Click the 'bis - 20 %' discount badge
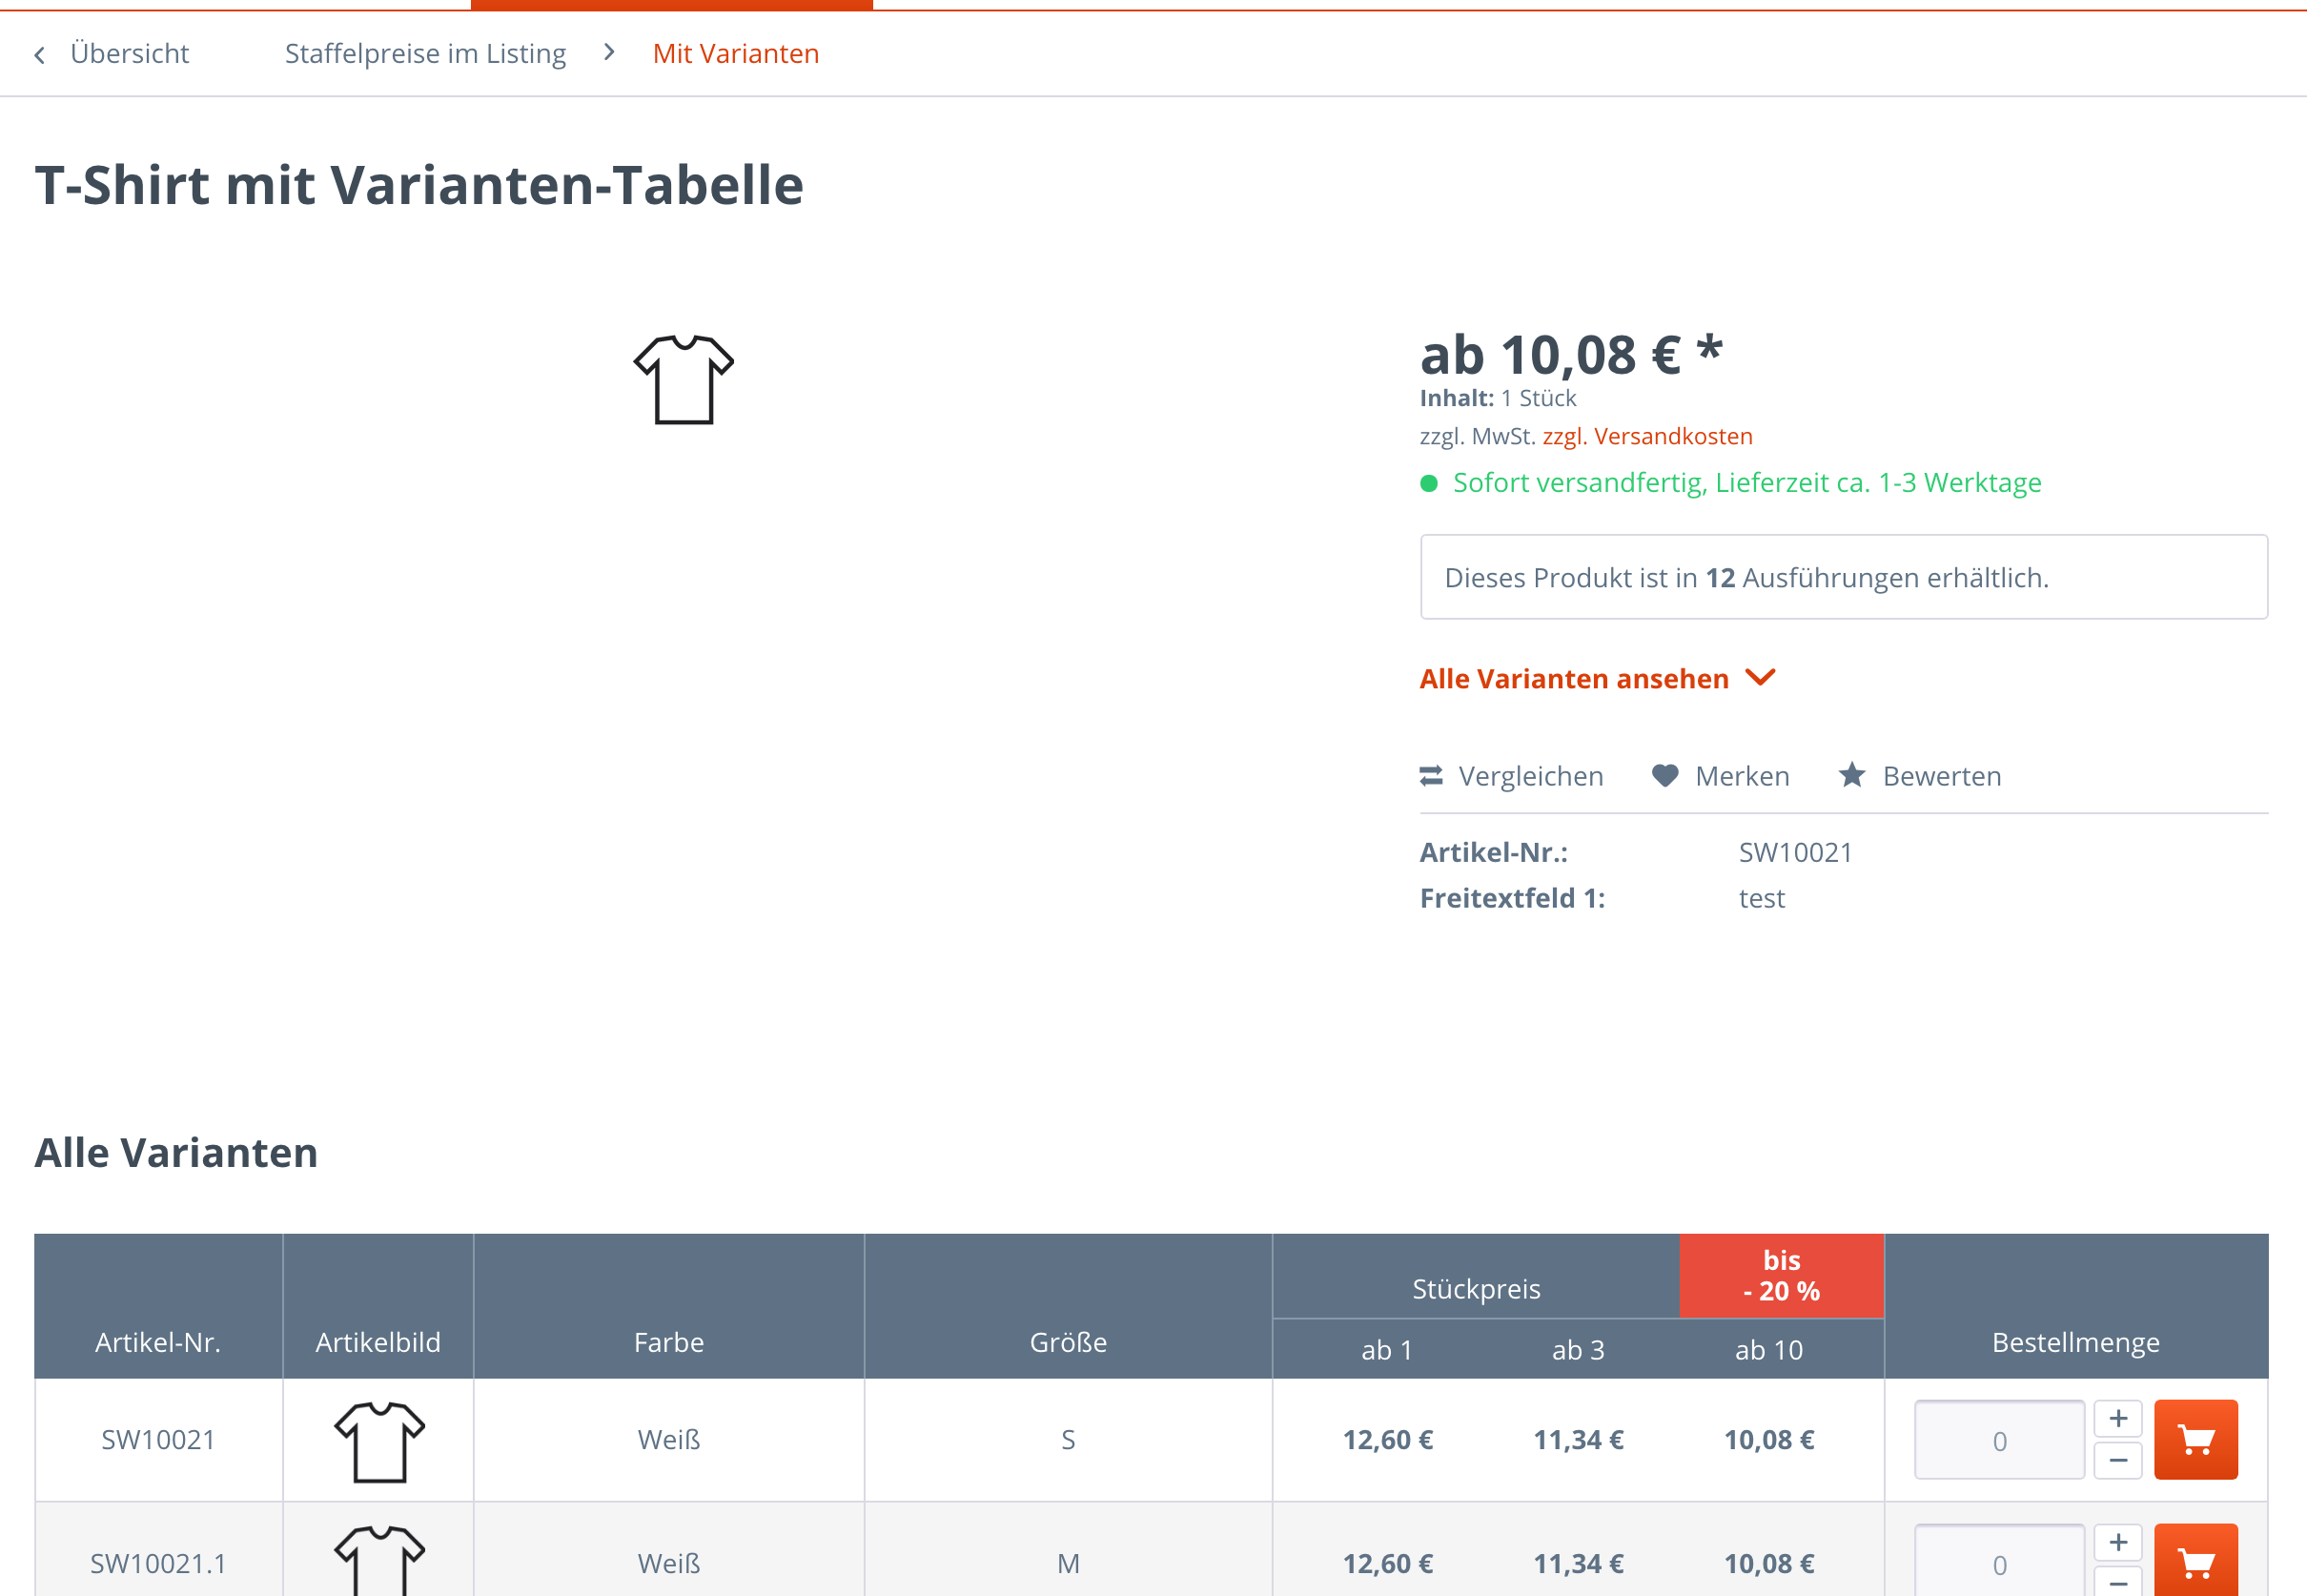2307x1596 pixels. coord(1781,1275)
